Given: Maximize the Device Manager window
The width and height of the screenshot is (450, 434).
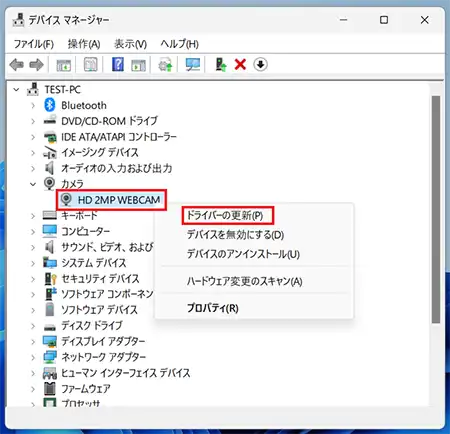Looking at the screenshot, I should click(x=384, y=20).
